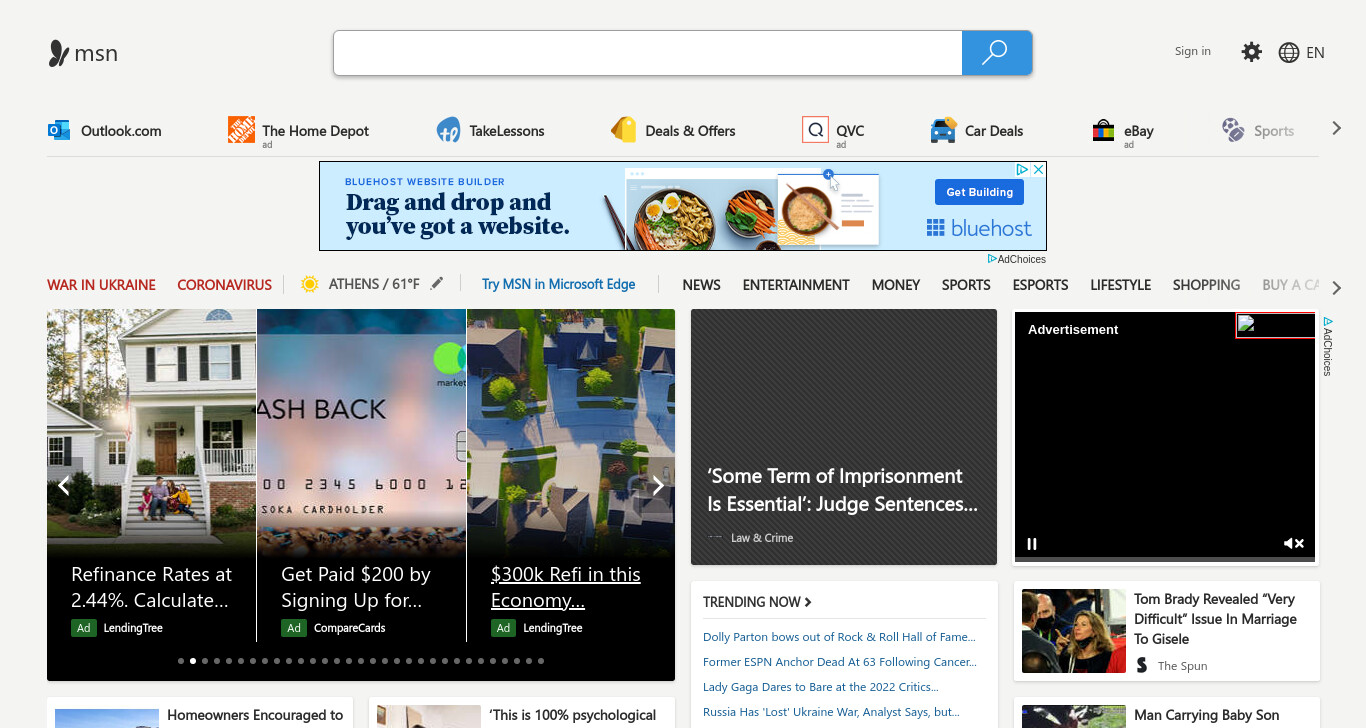
Task: Open the $300k Refi in this Economy link
Action: click(x=566, y=587)
